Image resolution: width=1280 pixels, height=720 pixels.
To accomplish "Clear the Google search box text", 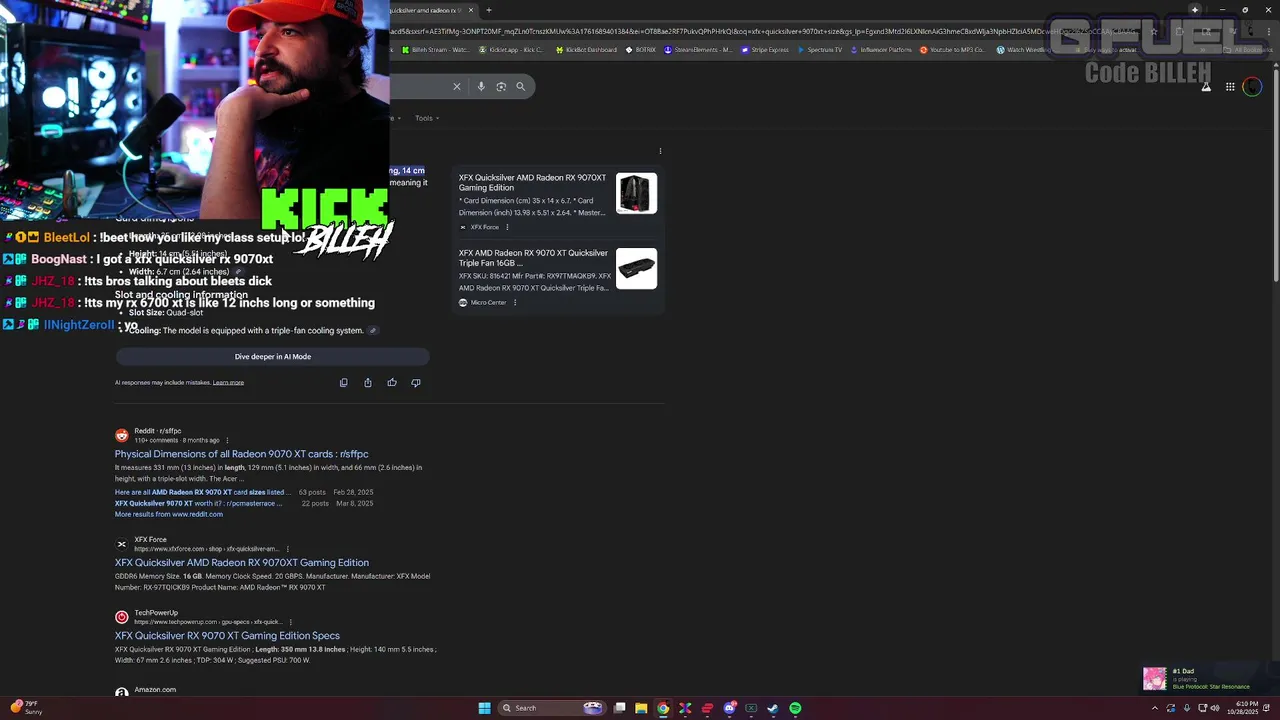I will tap(457, 87).
